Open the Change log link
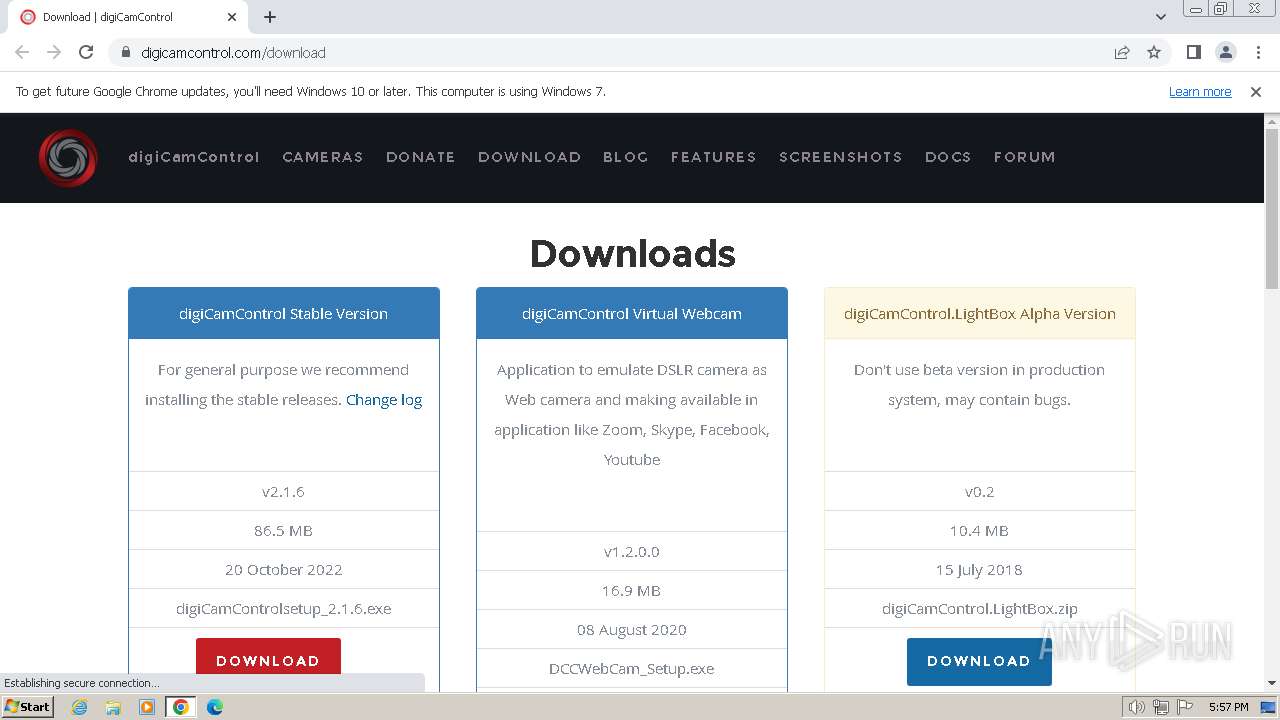The image size is (1280, 720). pos(384,399)
